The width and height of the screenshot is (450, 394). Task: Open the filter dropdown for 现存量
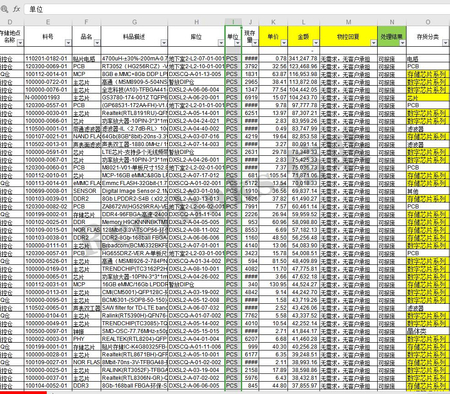point(255,43)
